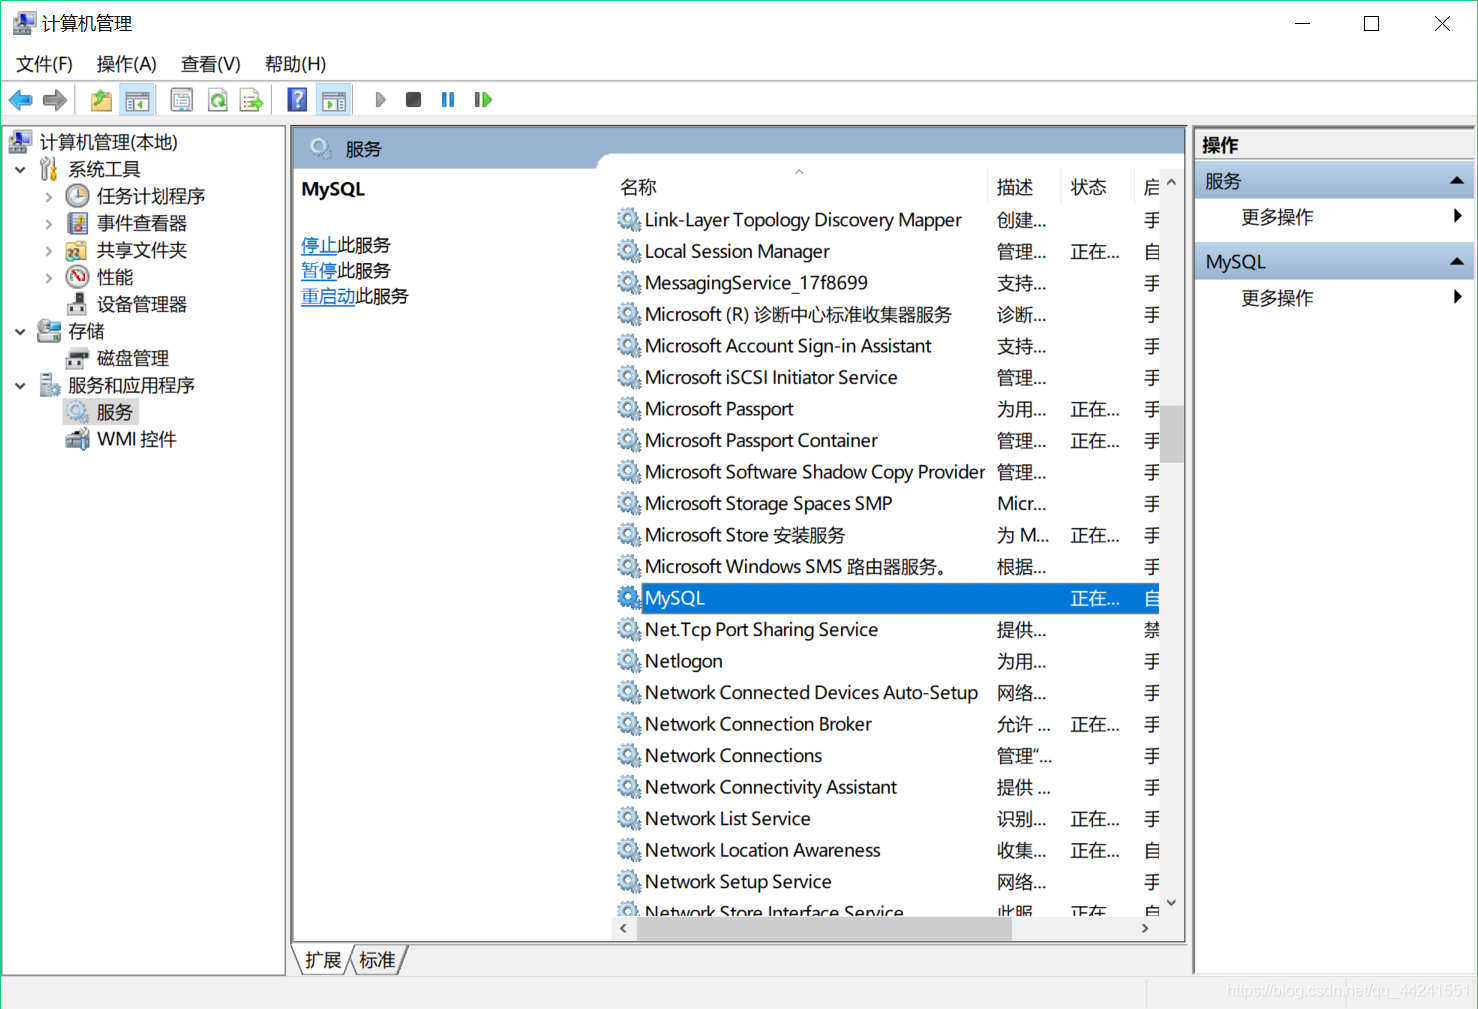Select 磁盘管理 in the tree
Screen dimensions: 1478x1009
point(133,358)
